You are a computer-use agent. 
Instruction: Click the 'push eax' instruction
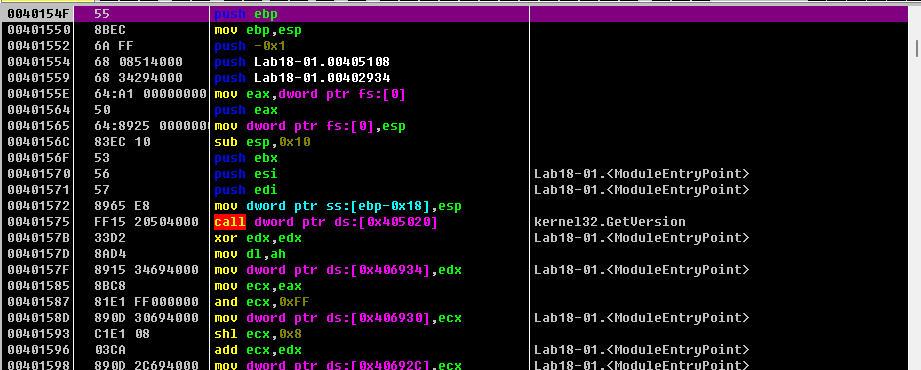(246, 110)
